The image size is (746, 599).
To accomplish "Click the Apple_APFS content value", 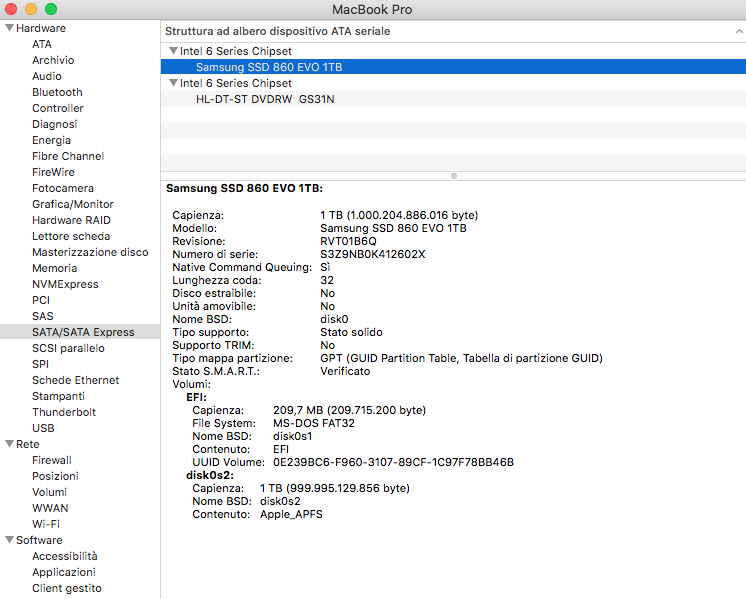I will click(291, 514).
